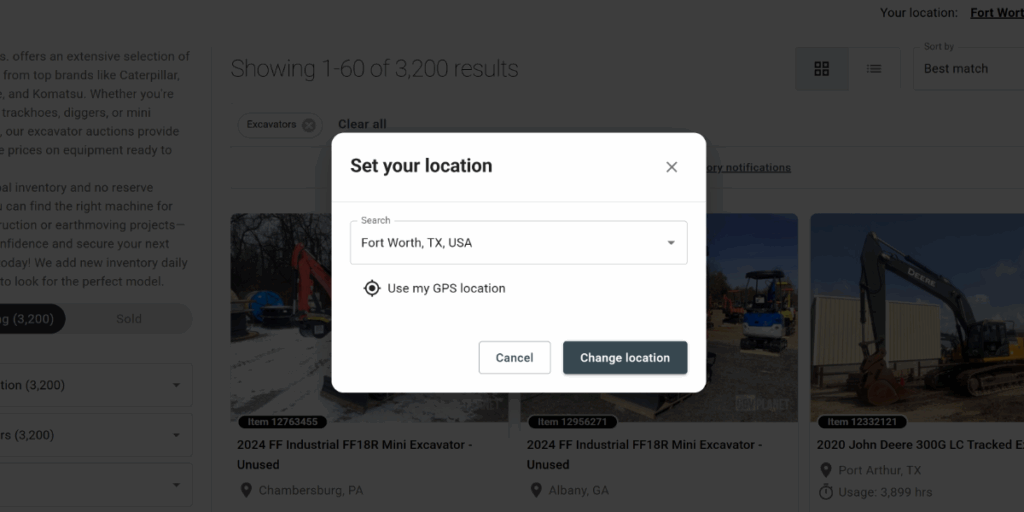This screenshot has height=512, width=1024.
Task: Open the location search dropdown arrow
Action: 671,243
